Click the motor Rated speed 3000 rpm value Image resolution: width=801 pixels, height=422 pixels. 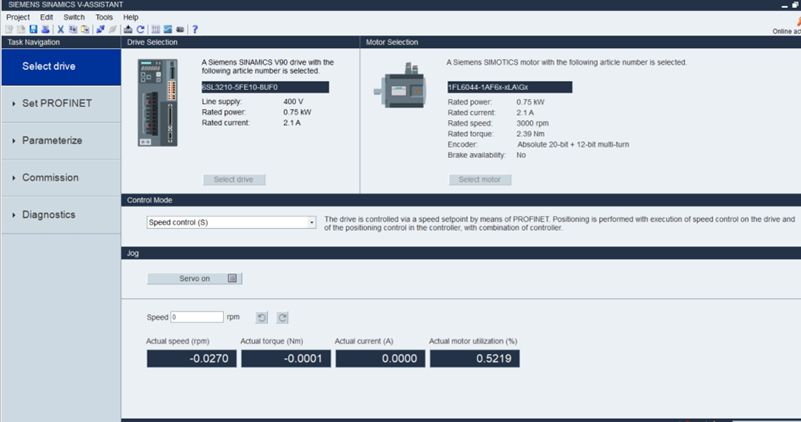click(x=532, y=123)
